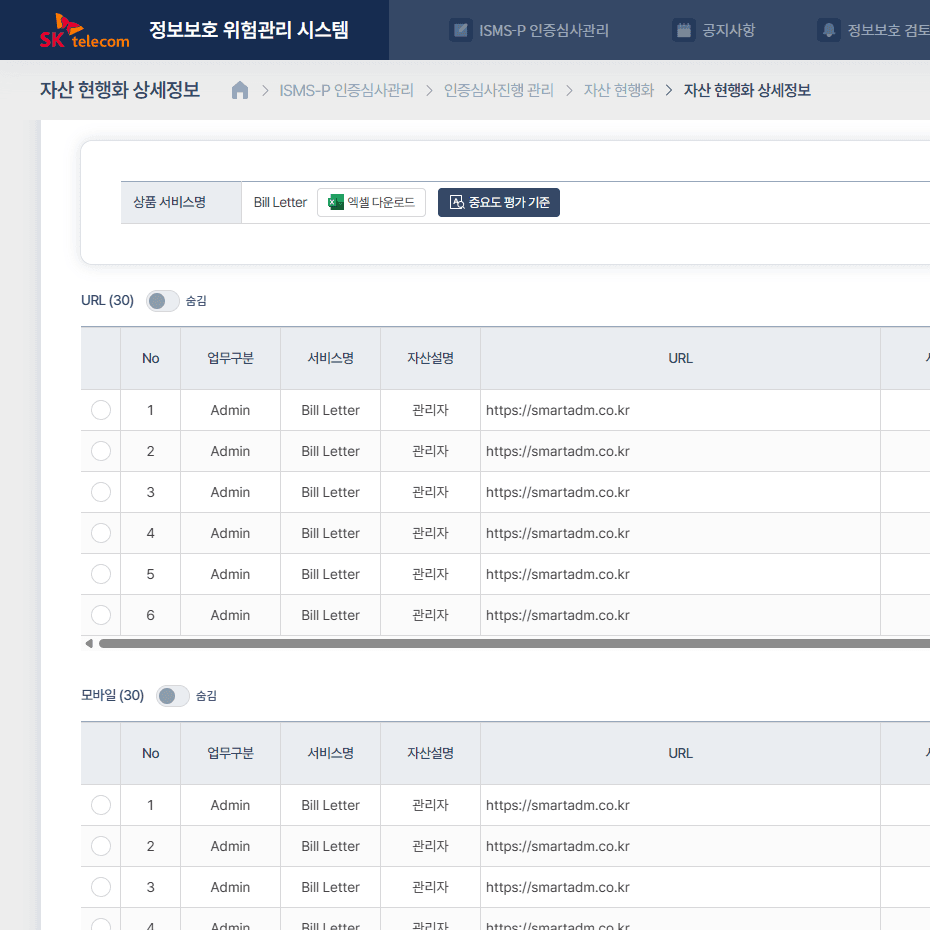Viewport: 930px width, 930px height.
Task: Go to 자산 현행화 breadcrumb link
Action: click(x=618, y=91)
